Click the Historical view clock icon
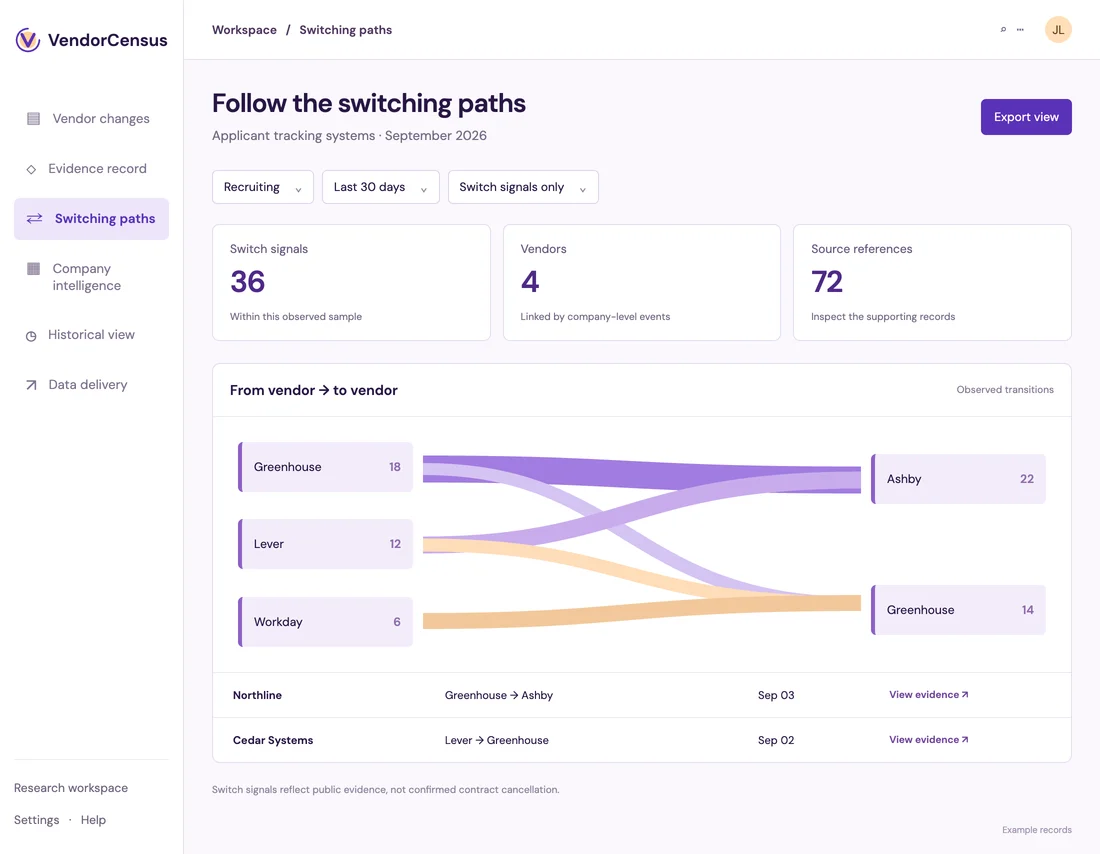This screenshot has height=854, width=1100. tap(31, 336)
